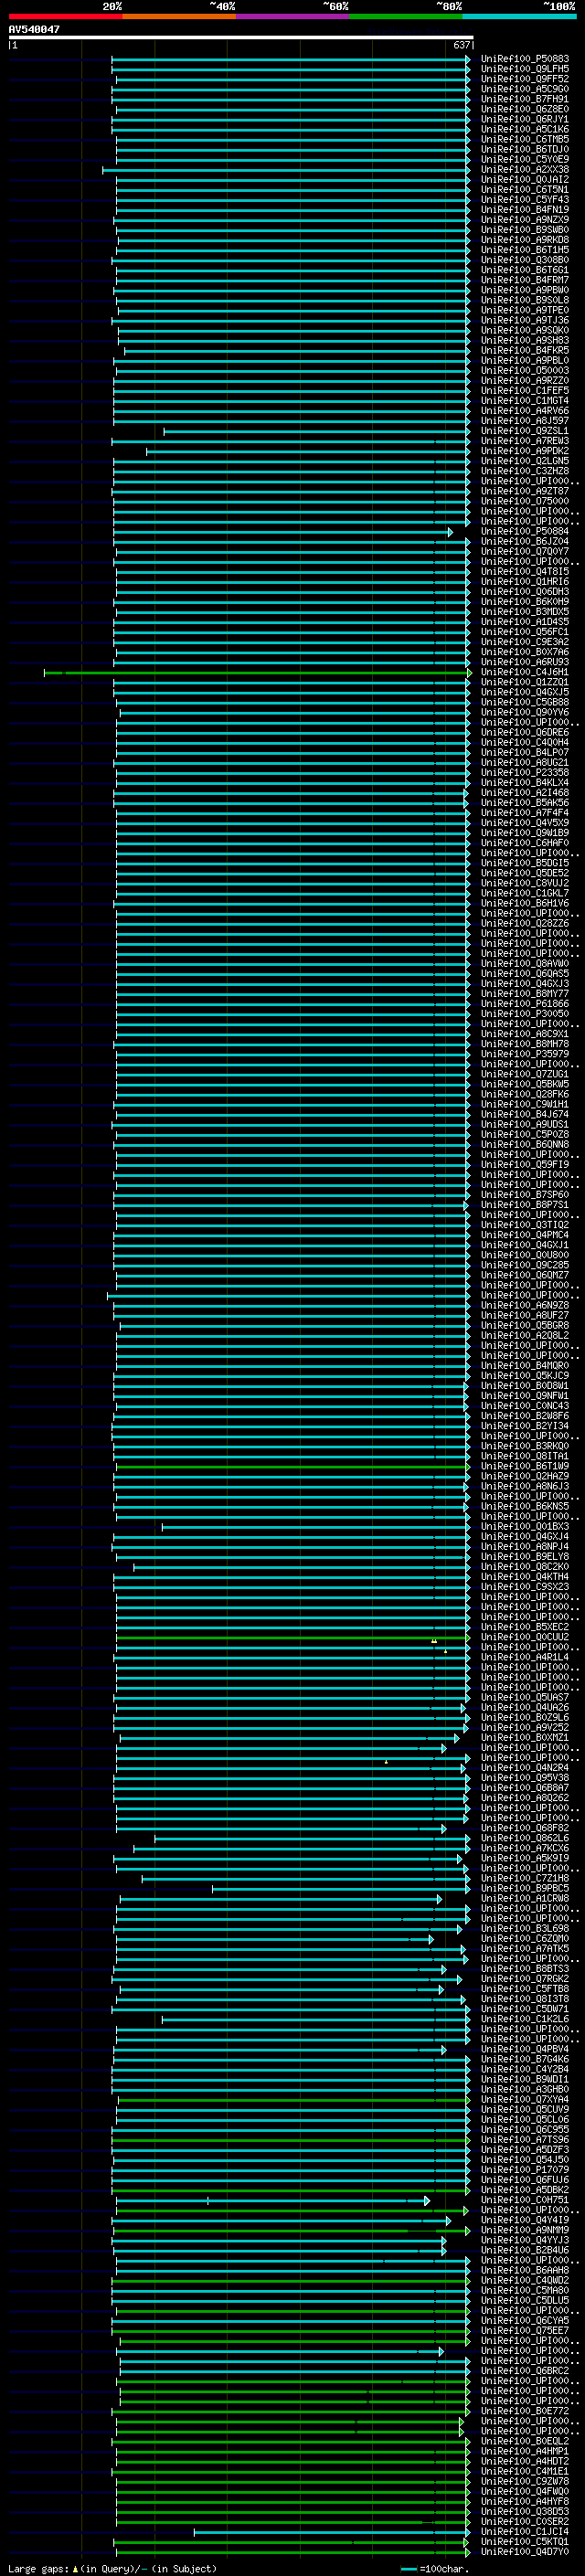585x2576 pixels.
Task: Select hit label UniRef100_B4FN19
Action: (525, 209)
